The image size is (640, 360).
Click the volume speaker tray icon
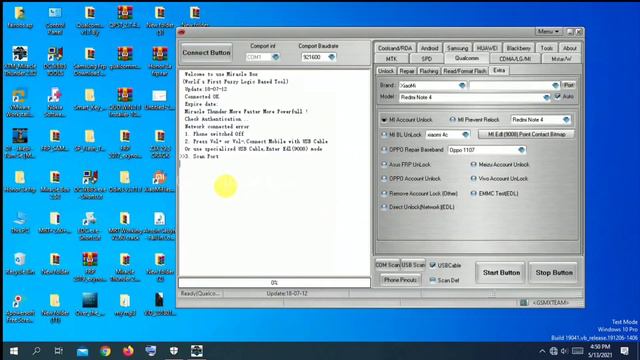[564, 351]
